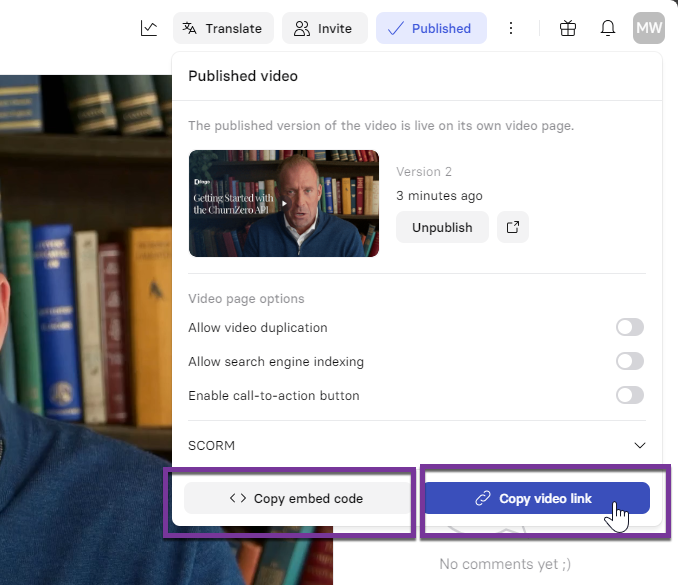Click the Unpublish button
678x585 pixels.
pyautogui.click(x=442, y=227)
